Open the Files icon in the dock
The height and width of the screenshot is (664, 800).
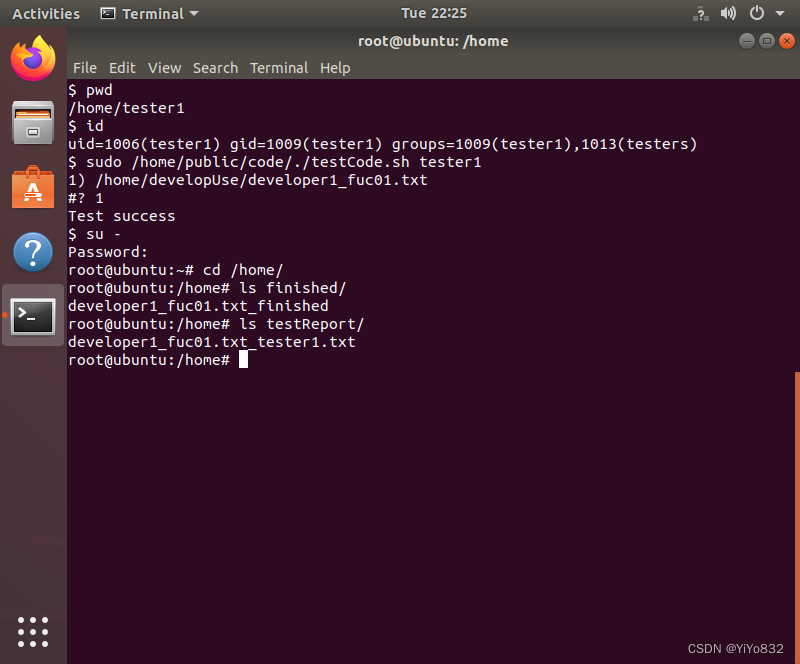click(33, 121)
